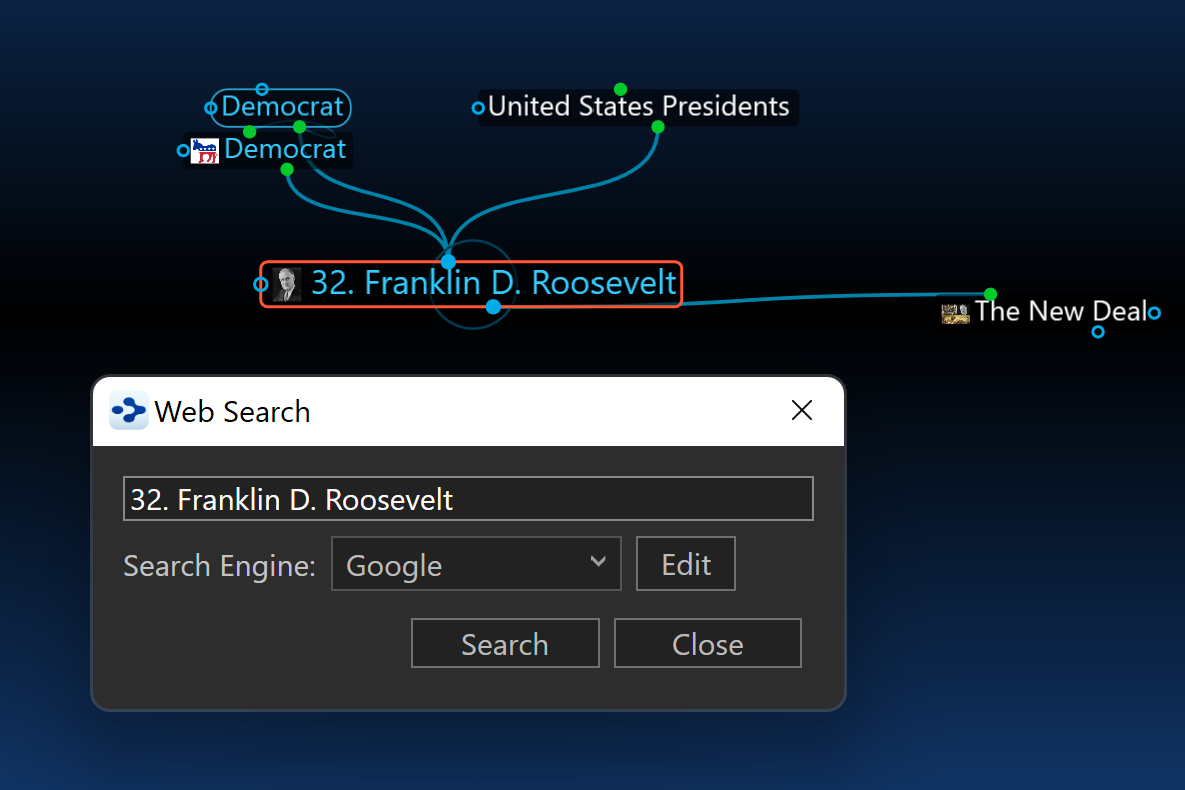Open the United States Presidents thought

(x=639, y=107)
